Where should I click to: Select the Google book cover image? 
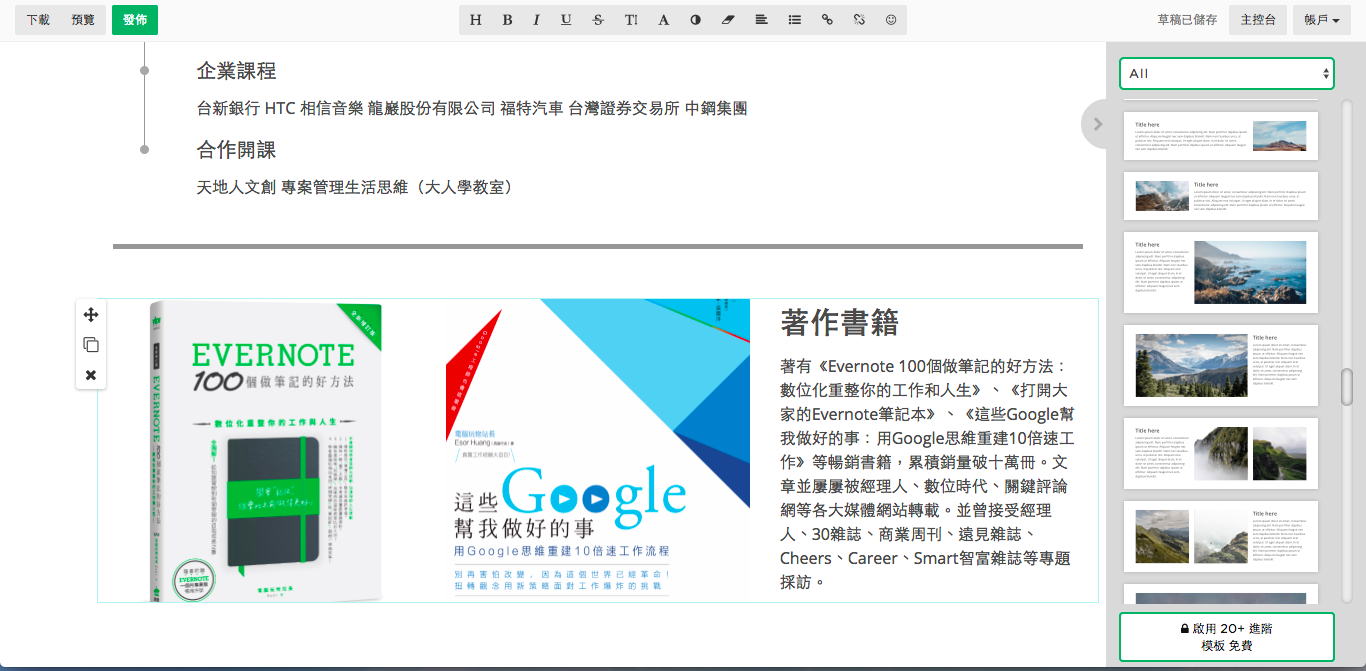coord(598,450)
